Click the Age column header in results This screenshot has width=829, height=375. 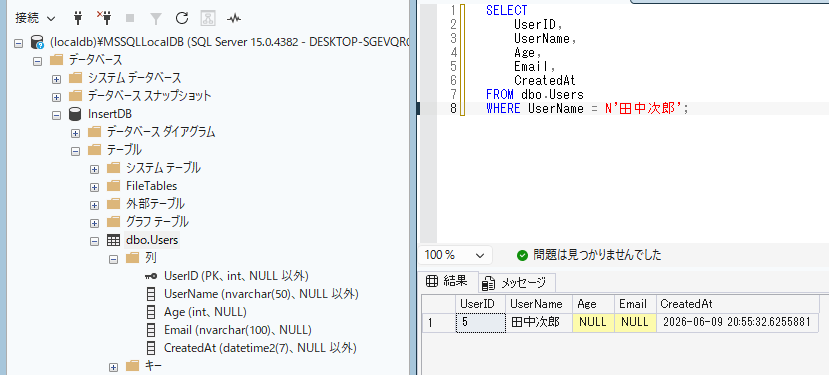[x=593, y=304]
